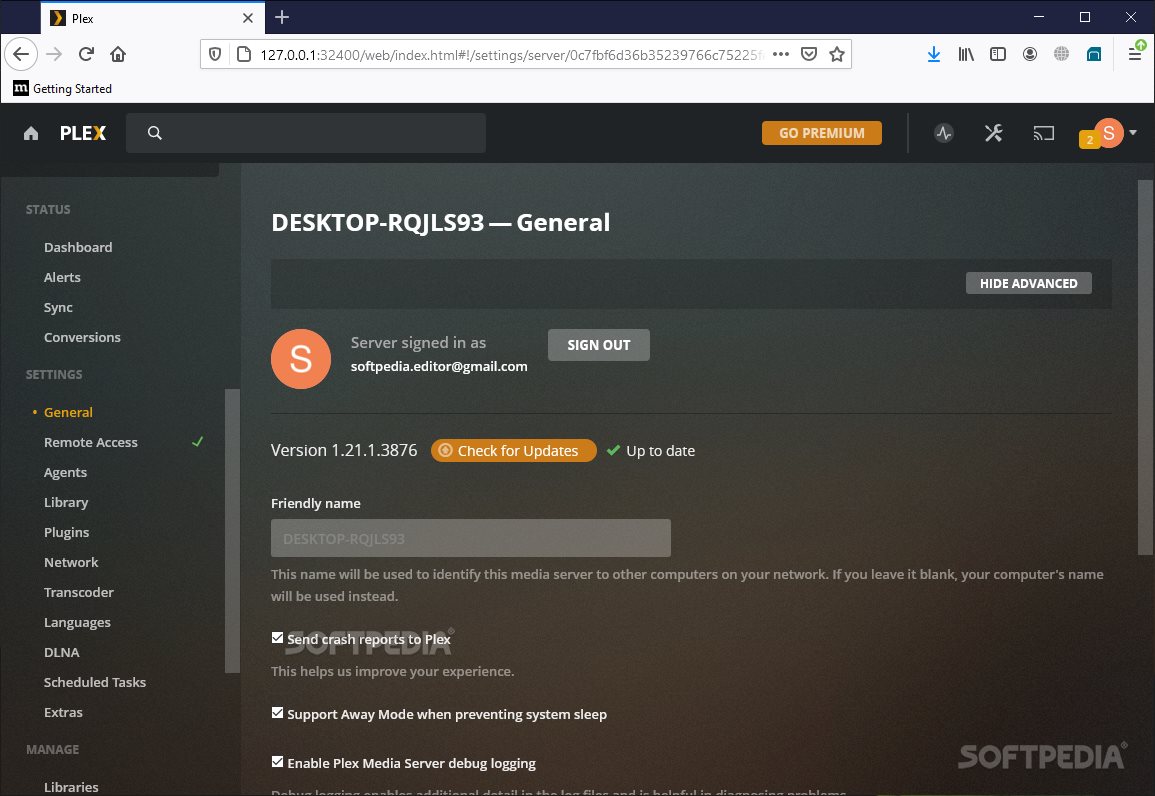Open Alerts in the sidebar
Viewport: 1155px width, 796px height.
62,278
